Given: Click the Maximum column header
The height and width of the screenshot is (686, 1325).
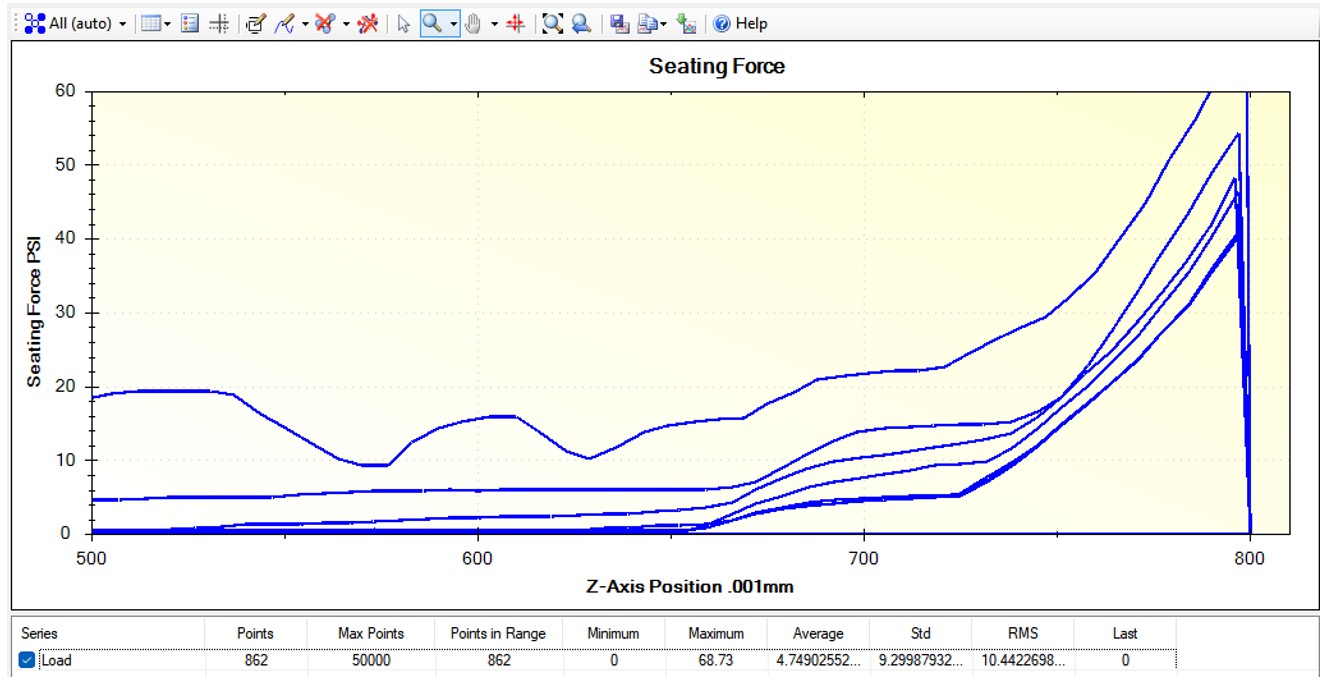Looking at the screenshot, I should 716,633.
